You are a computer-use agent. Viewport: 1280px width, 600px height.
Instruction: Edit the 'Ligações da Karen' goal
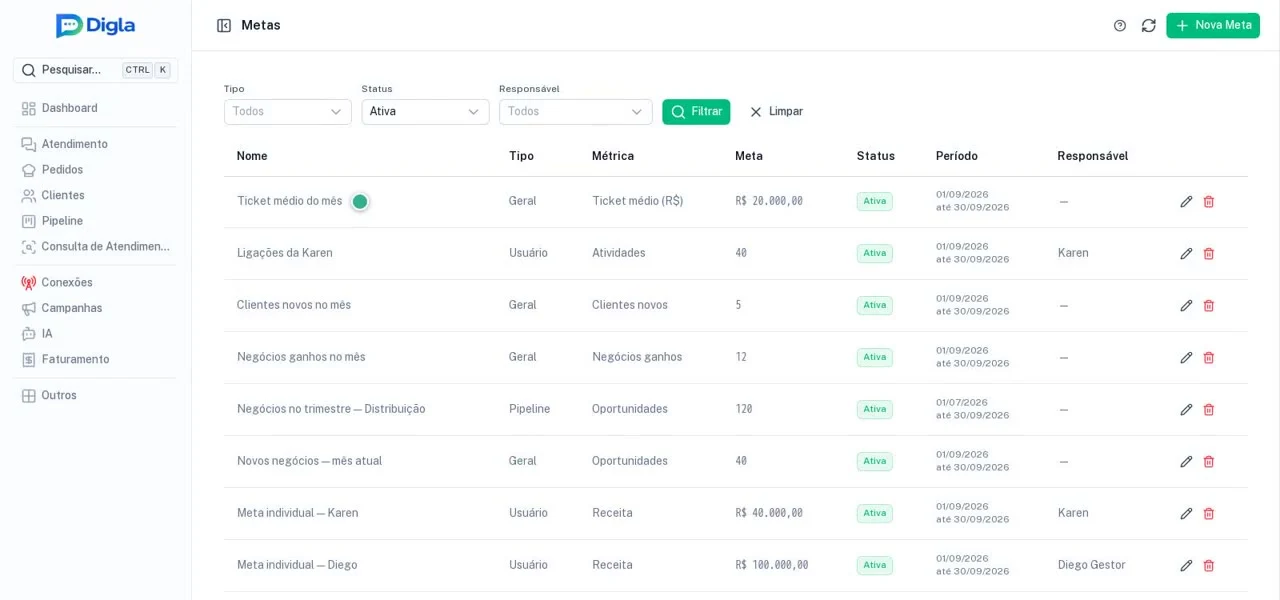1186,254
